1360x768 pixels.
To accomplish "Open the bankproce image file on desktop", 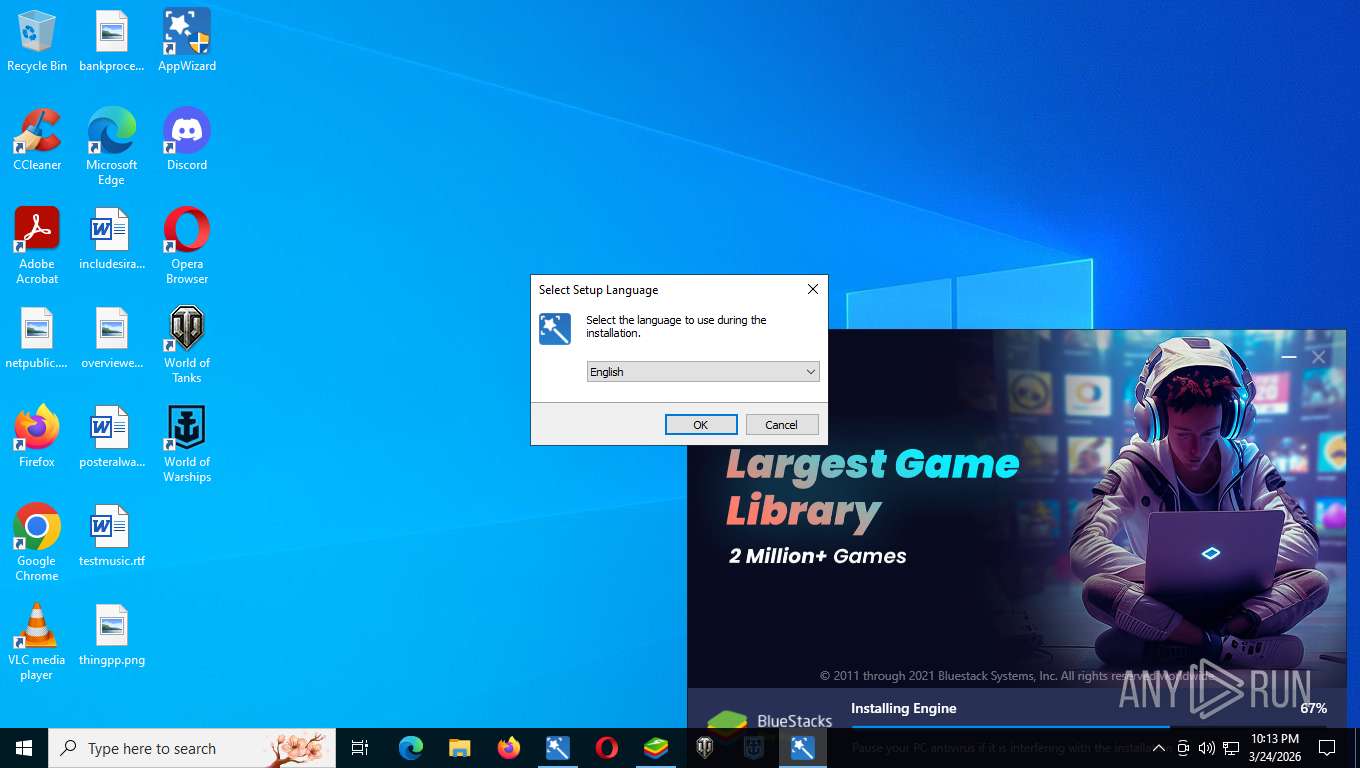I will (112, 42).
